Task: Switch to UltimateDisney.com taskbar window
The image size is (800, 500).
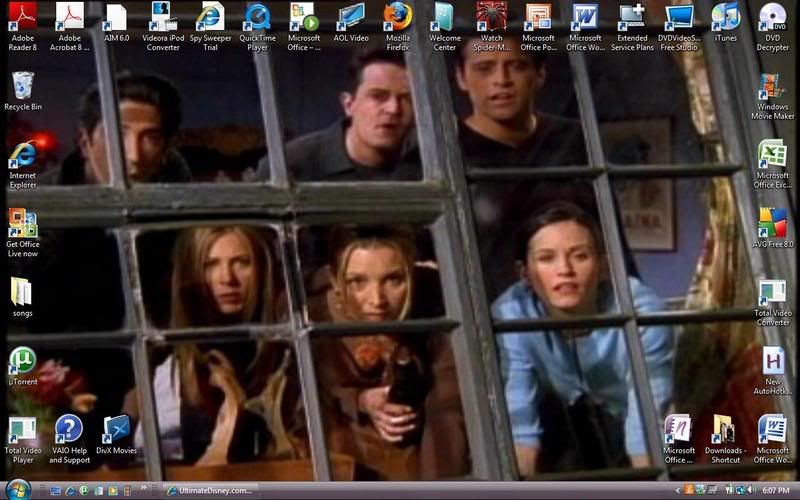Action: 210,490
